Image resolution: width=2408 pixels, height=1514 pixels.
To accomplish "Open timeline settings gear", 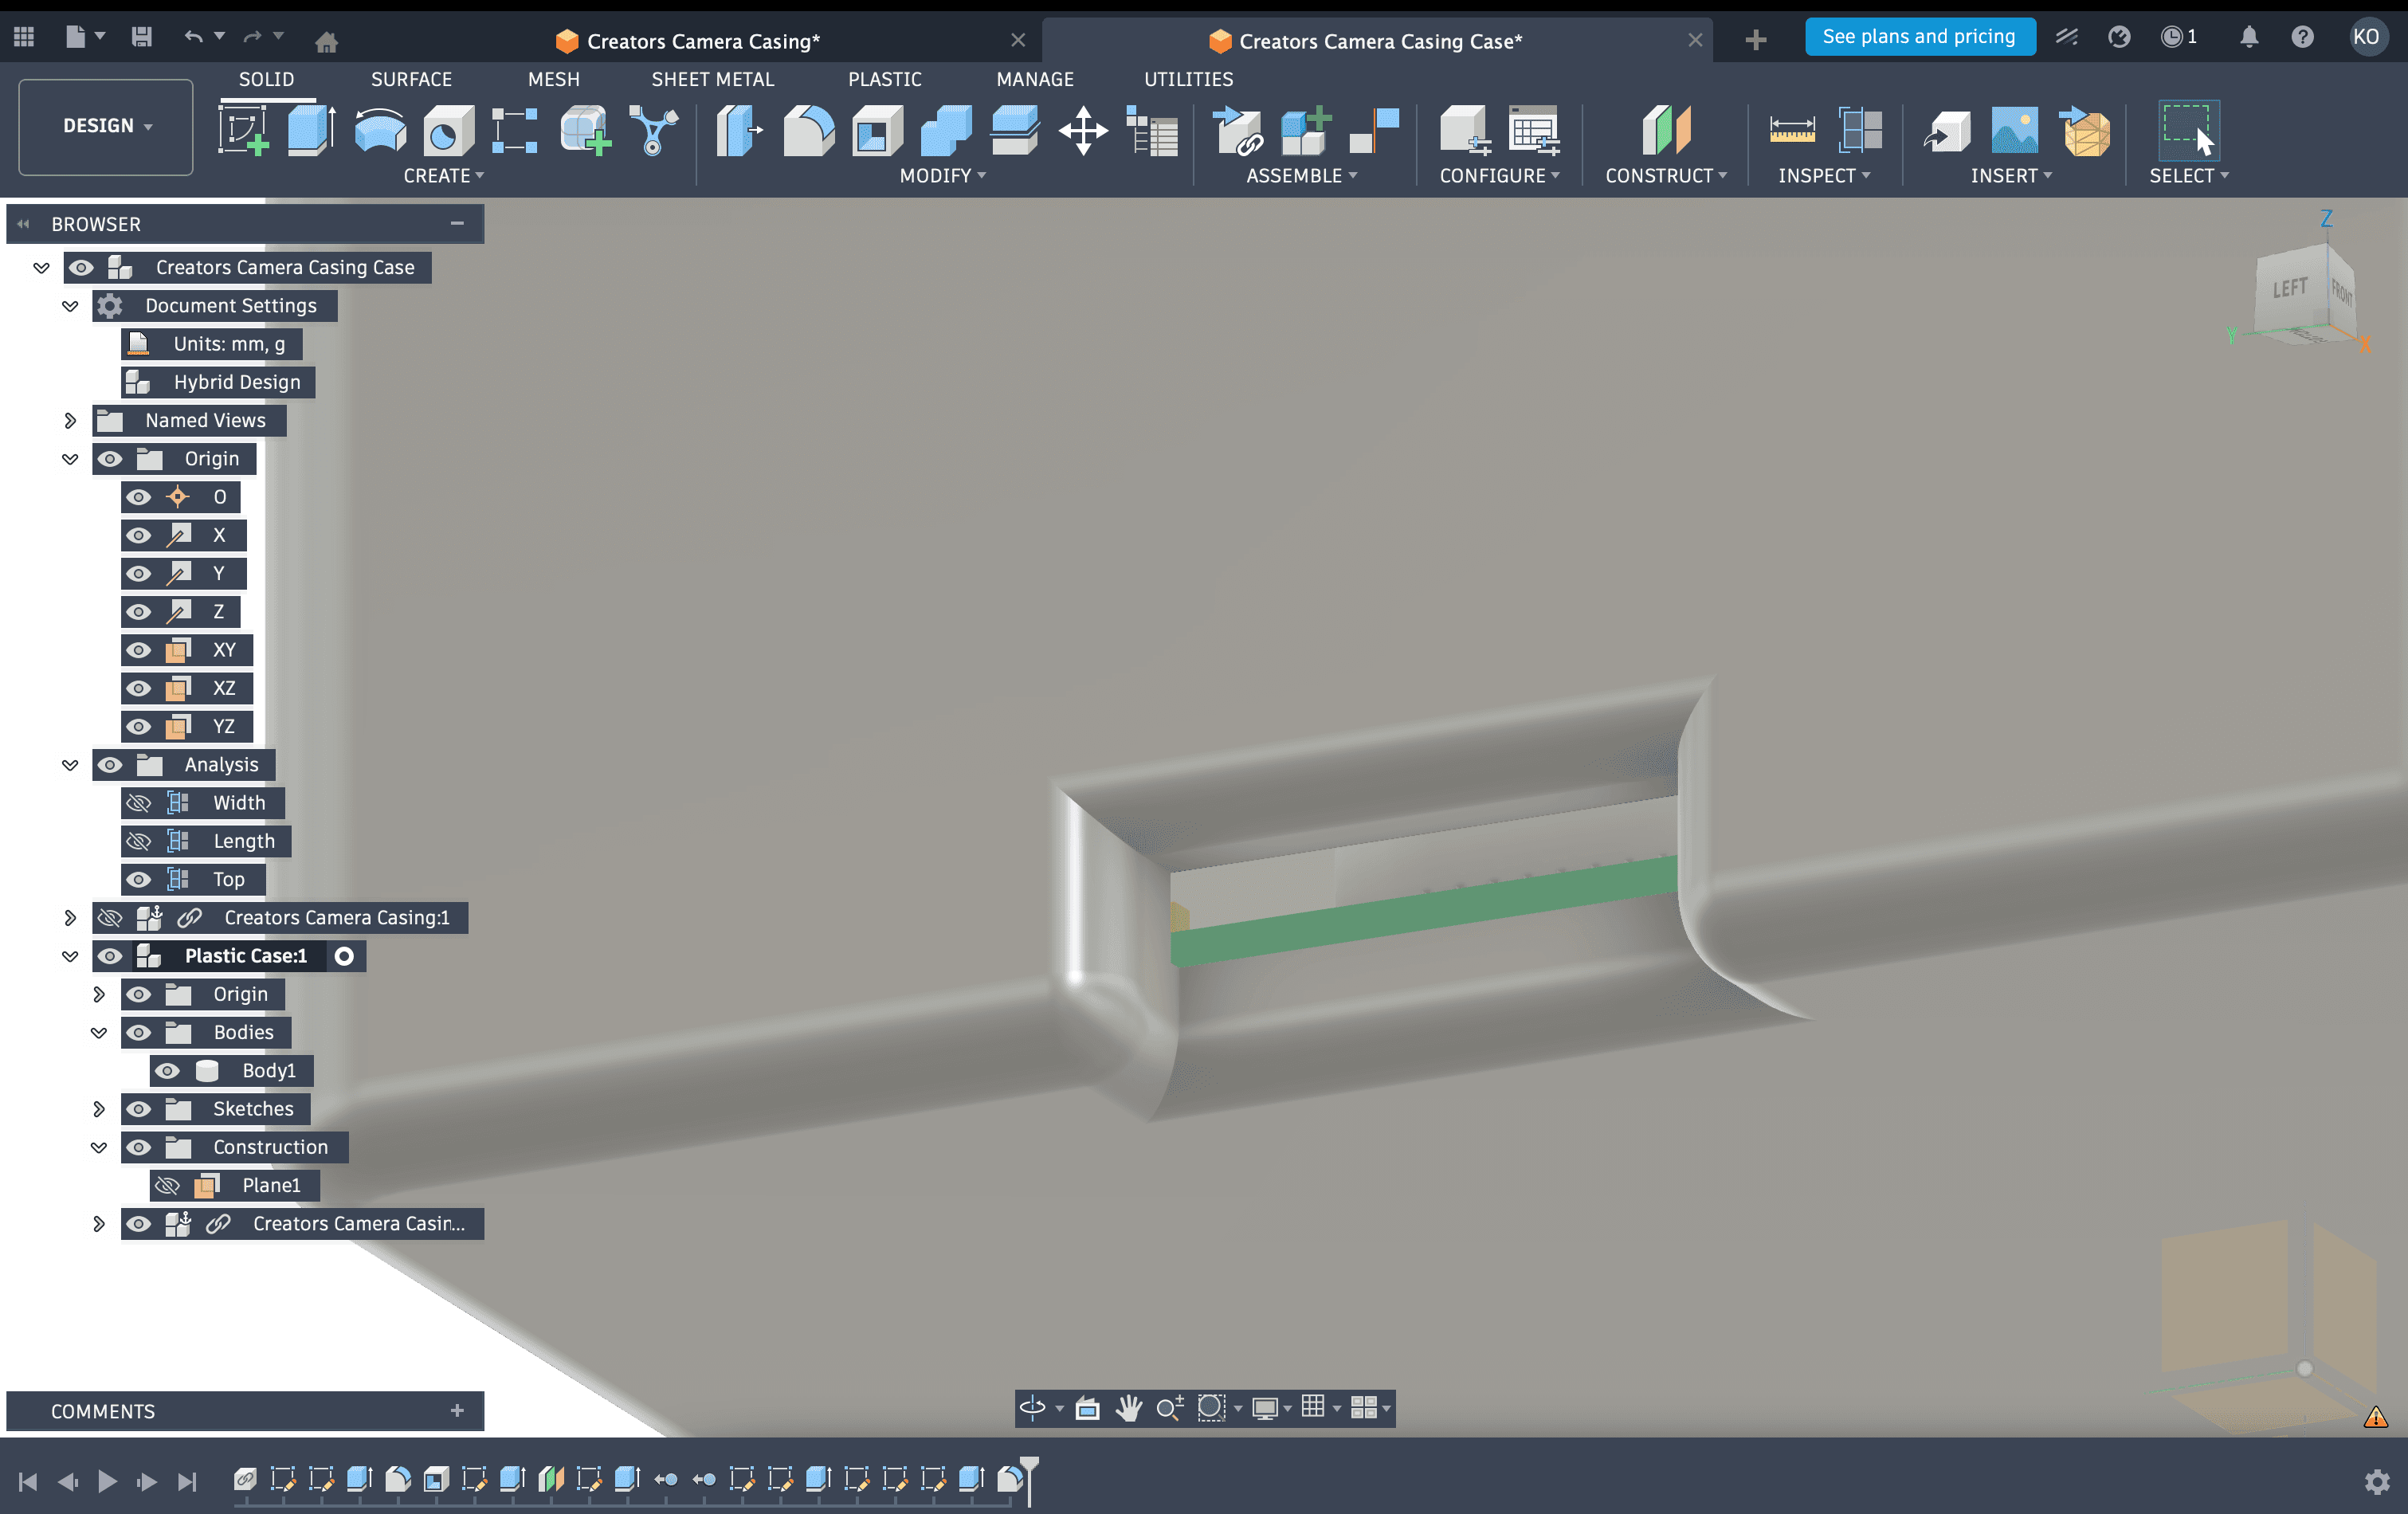I will click(2377, 1481).
